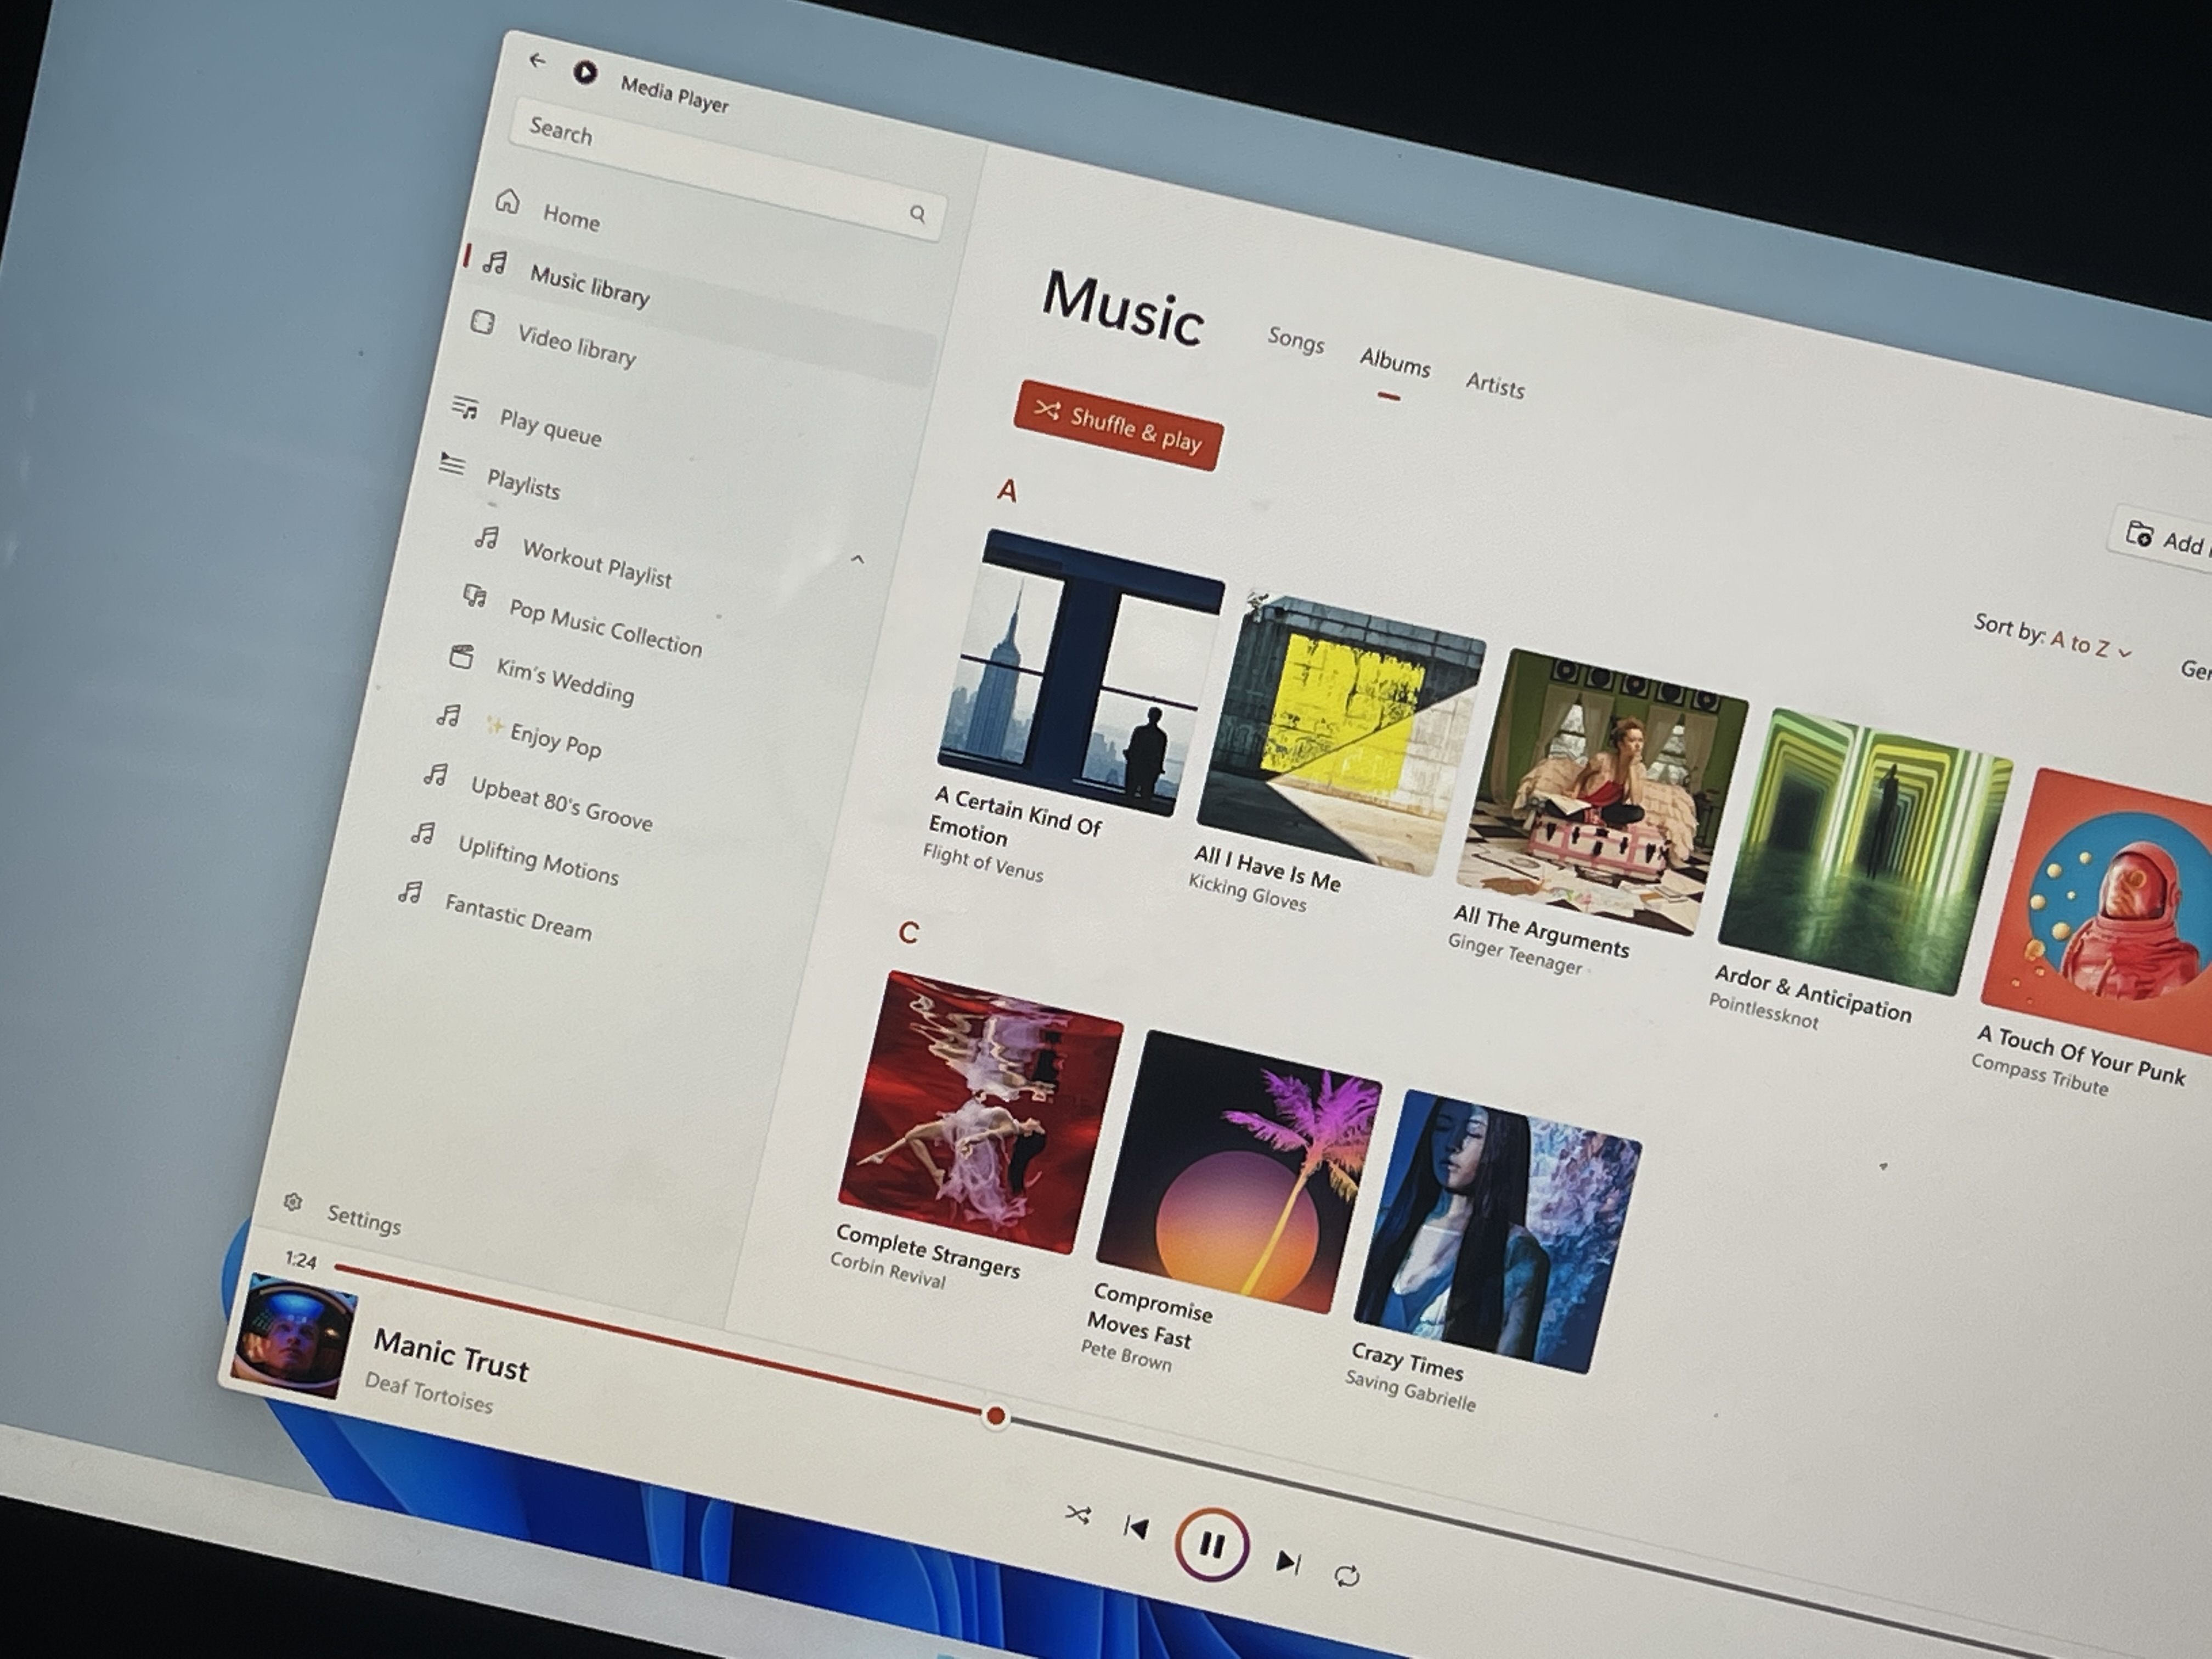The image size is (2212, 1659).
Task: Click the Deaf Tortoises artist name
Action: tap(429, 1393)
